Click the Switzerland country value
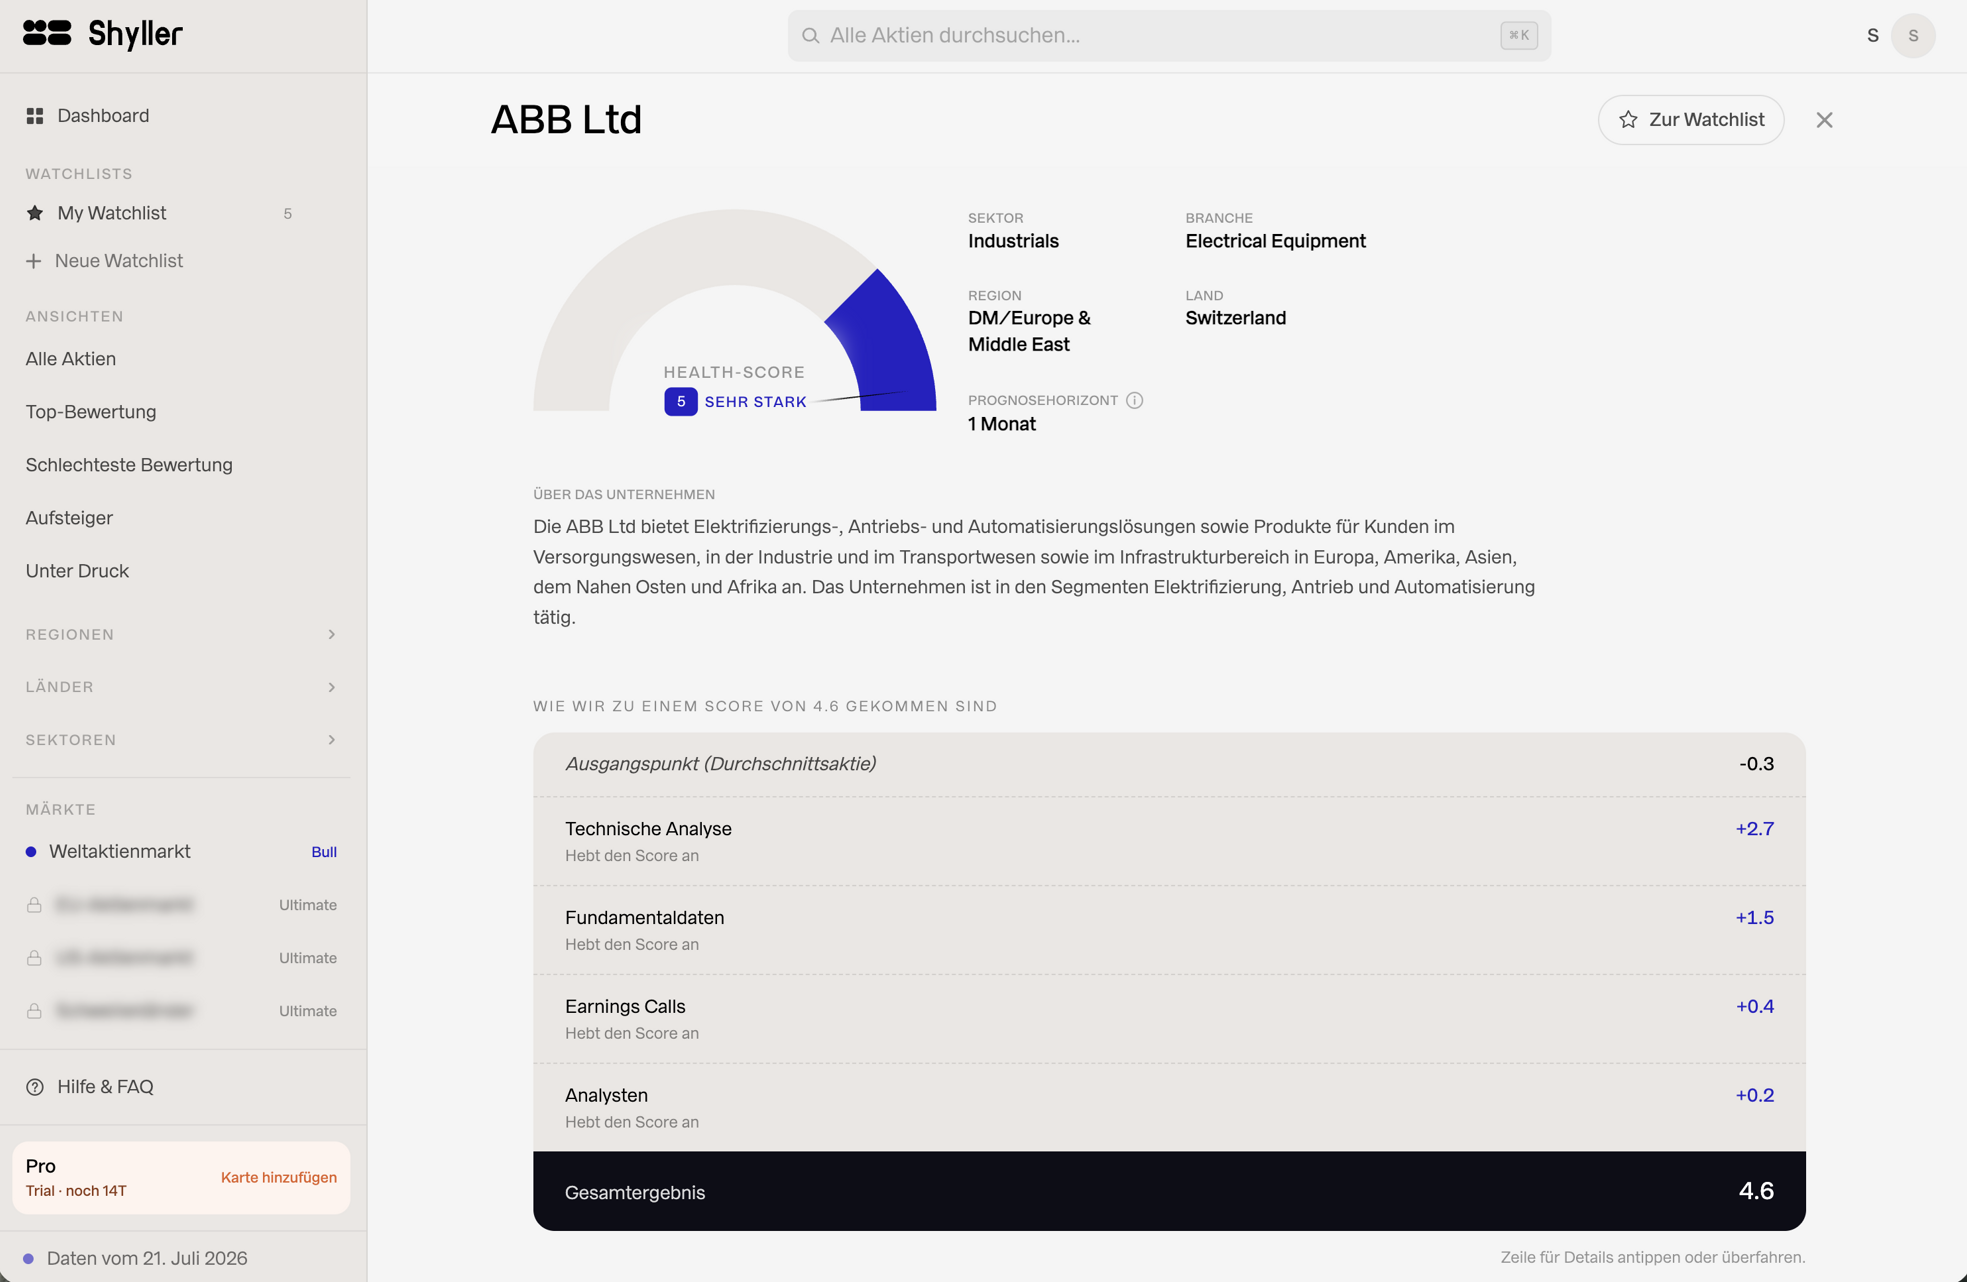The image size is (1967, 1282). pyautogui.click(x=1236, y=318)
